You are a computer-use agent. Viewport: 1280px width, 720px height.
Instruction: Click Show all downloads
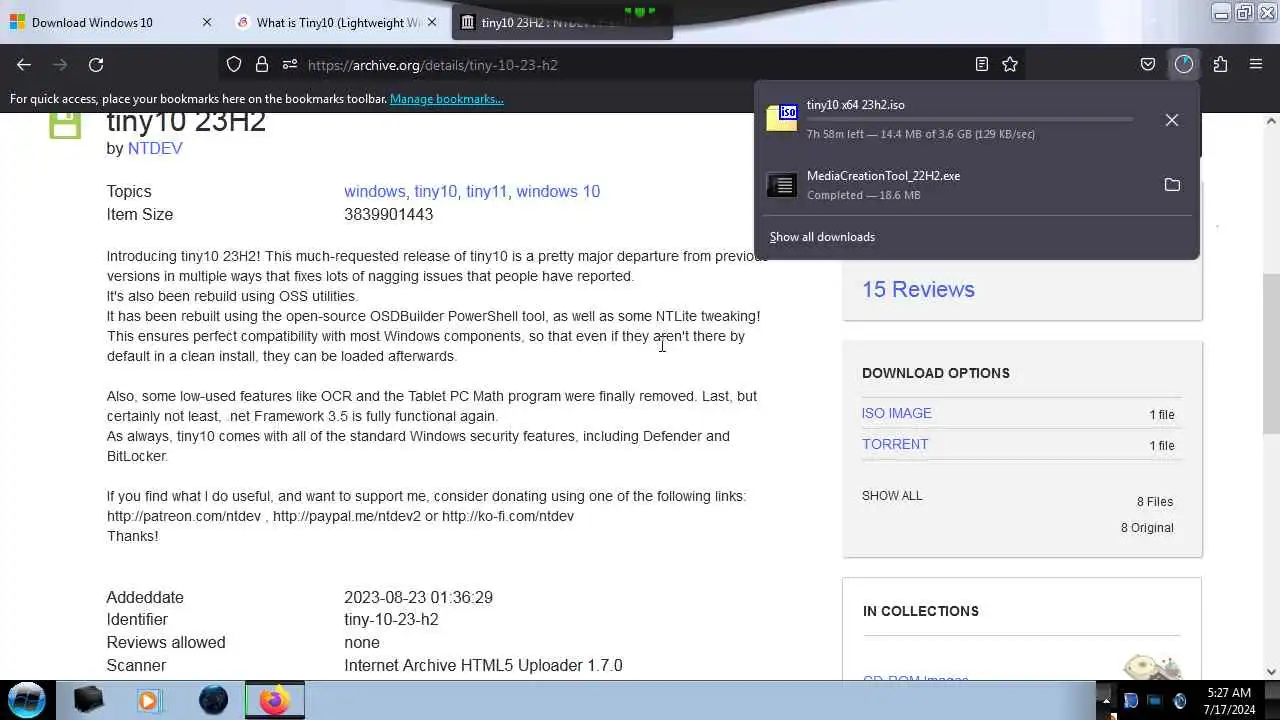822,237
